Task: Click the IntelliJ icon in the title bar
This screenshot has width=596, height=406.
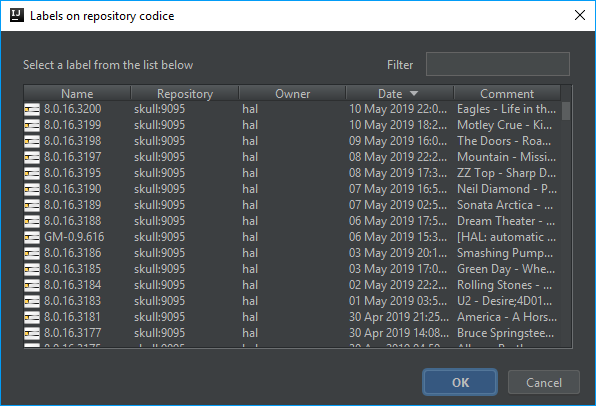Action: 17,16
